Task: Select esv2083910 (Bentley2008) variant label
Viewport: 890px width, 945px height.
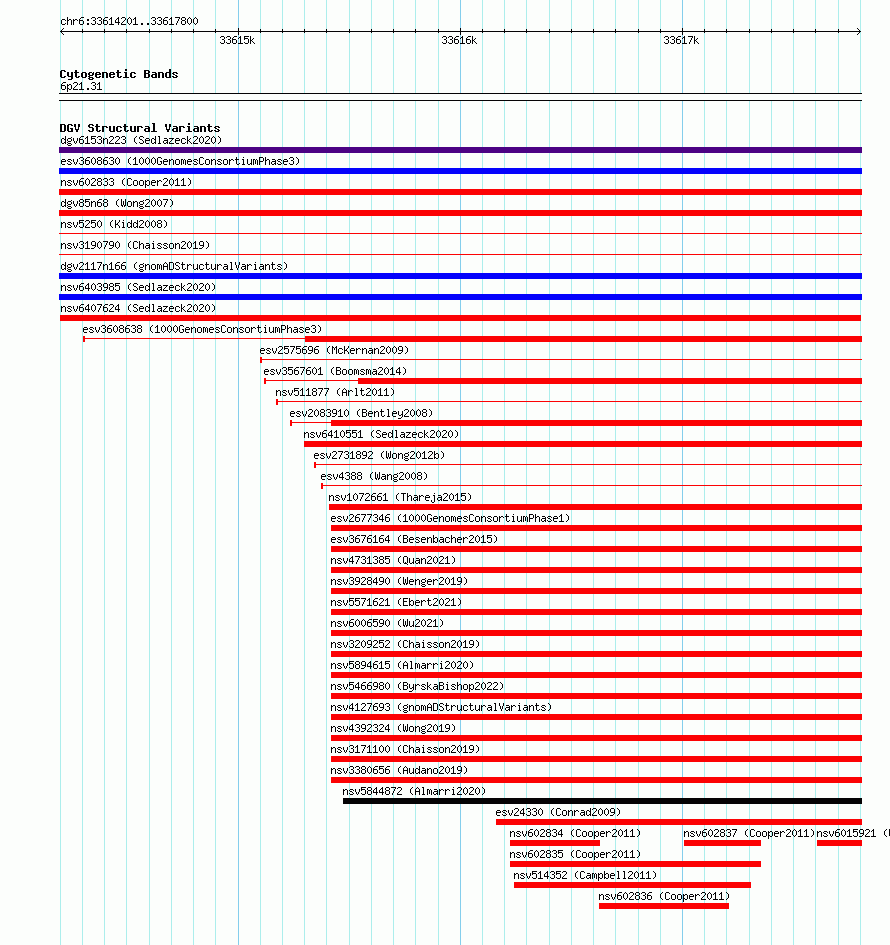Action: (361, 413)
